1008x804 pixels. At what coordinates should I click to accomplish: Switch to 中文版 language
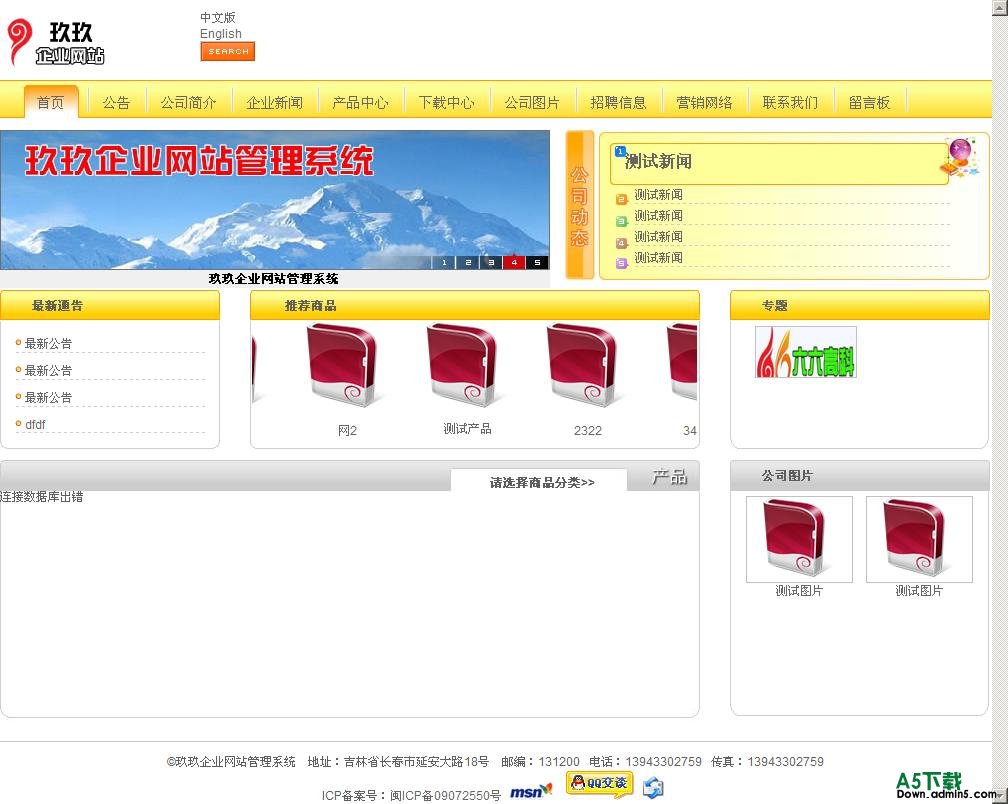click(x=217, y=17)
